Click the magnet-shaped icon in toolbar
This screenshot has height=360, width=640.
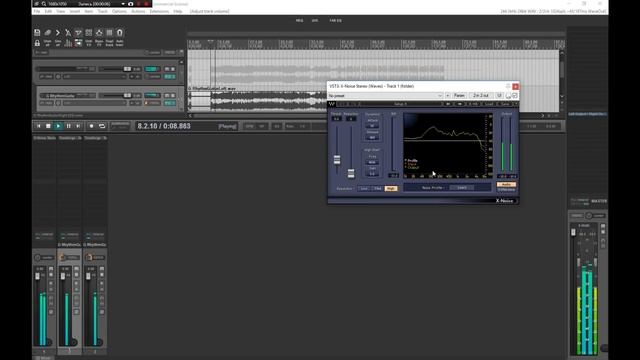pyautogui.click(x=120, y=33)
